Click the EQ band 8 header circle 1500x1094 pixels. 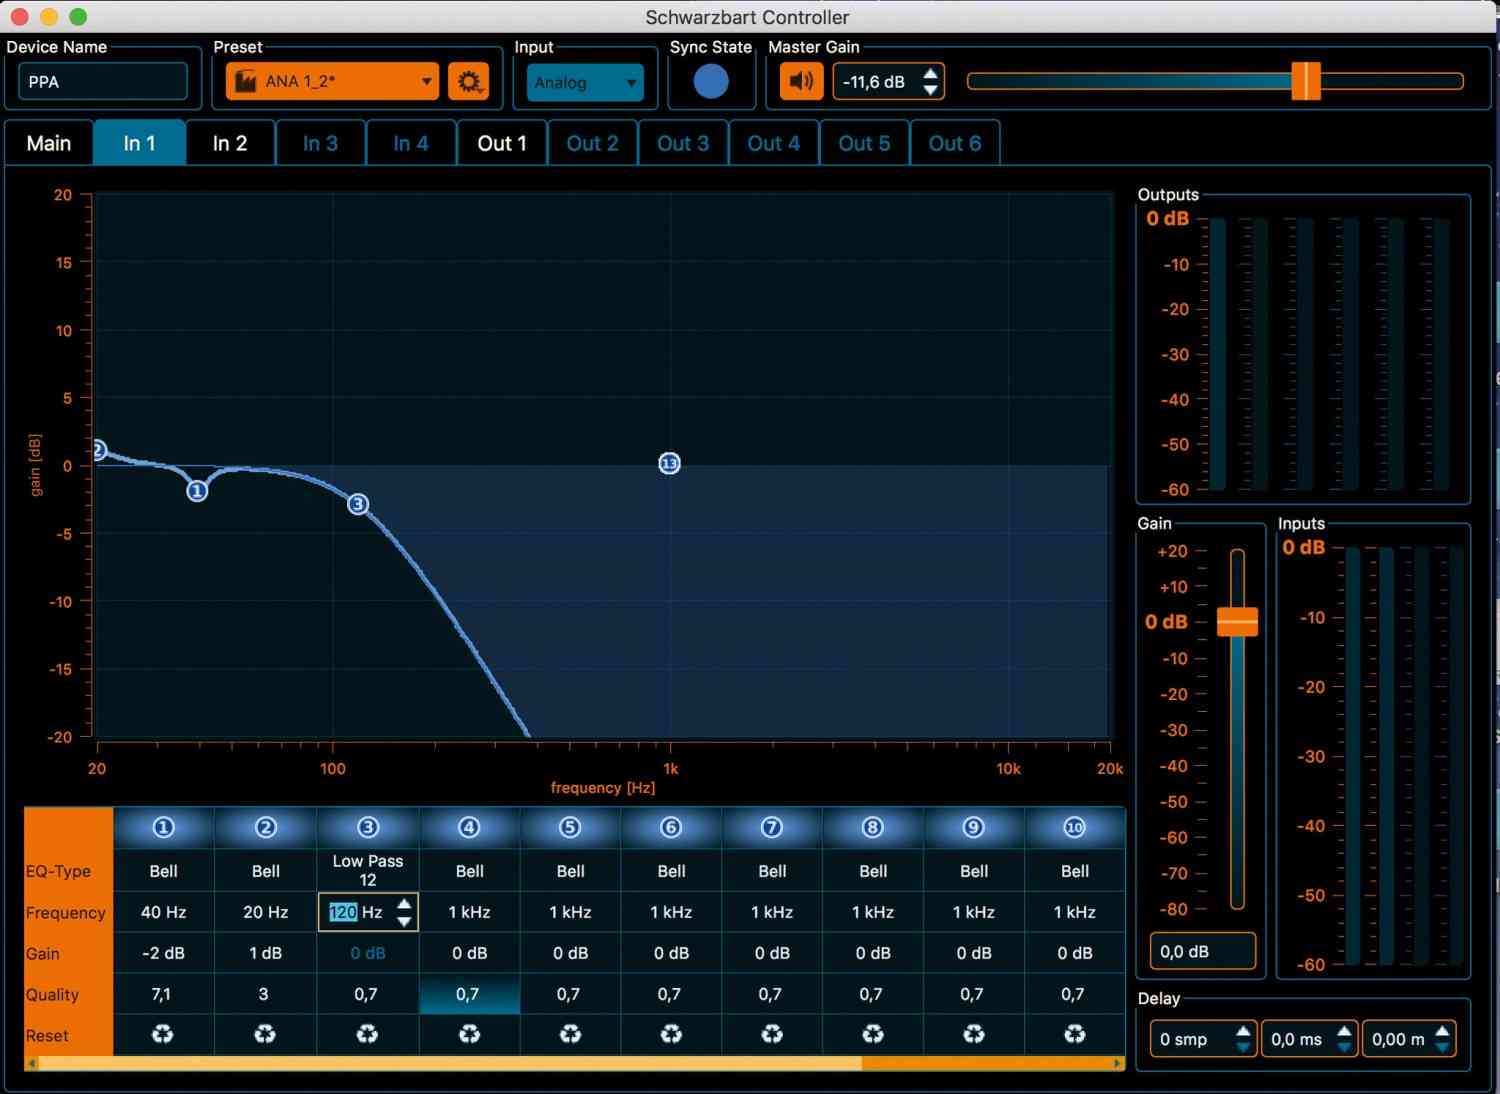pos(873,828)
